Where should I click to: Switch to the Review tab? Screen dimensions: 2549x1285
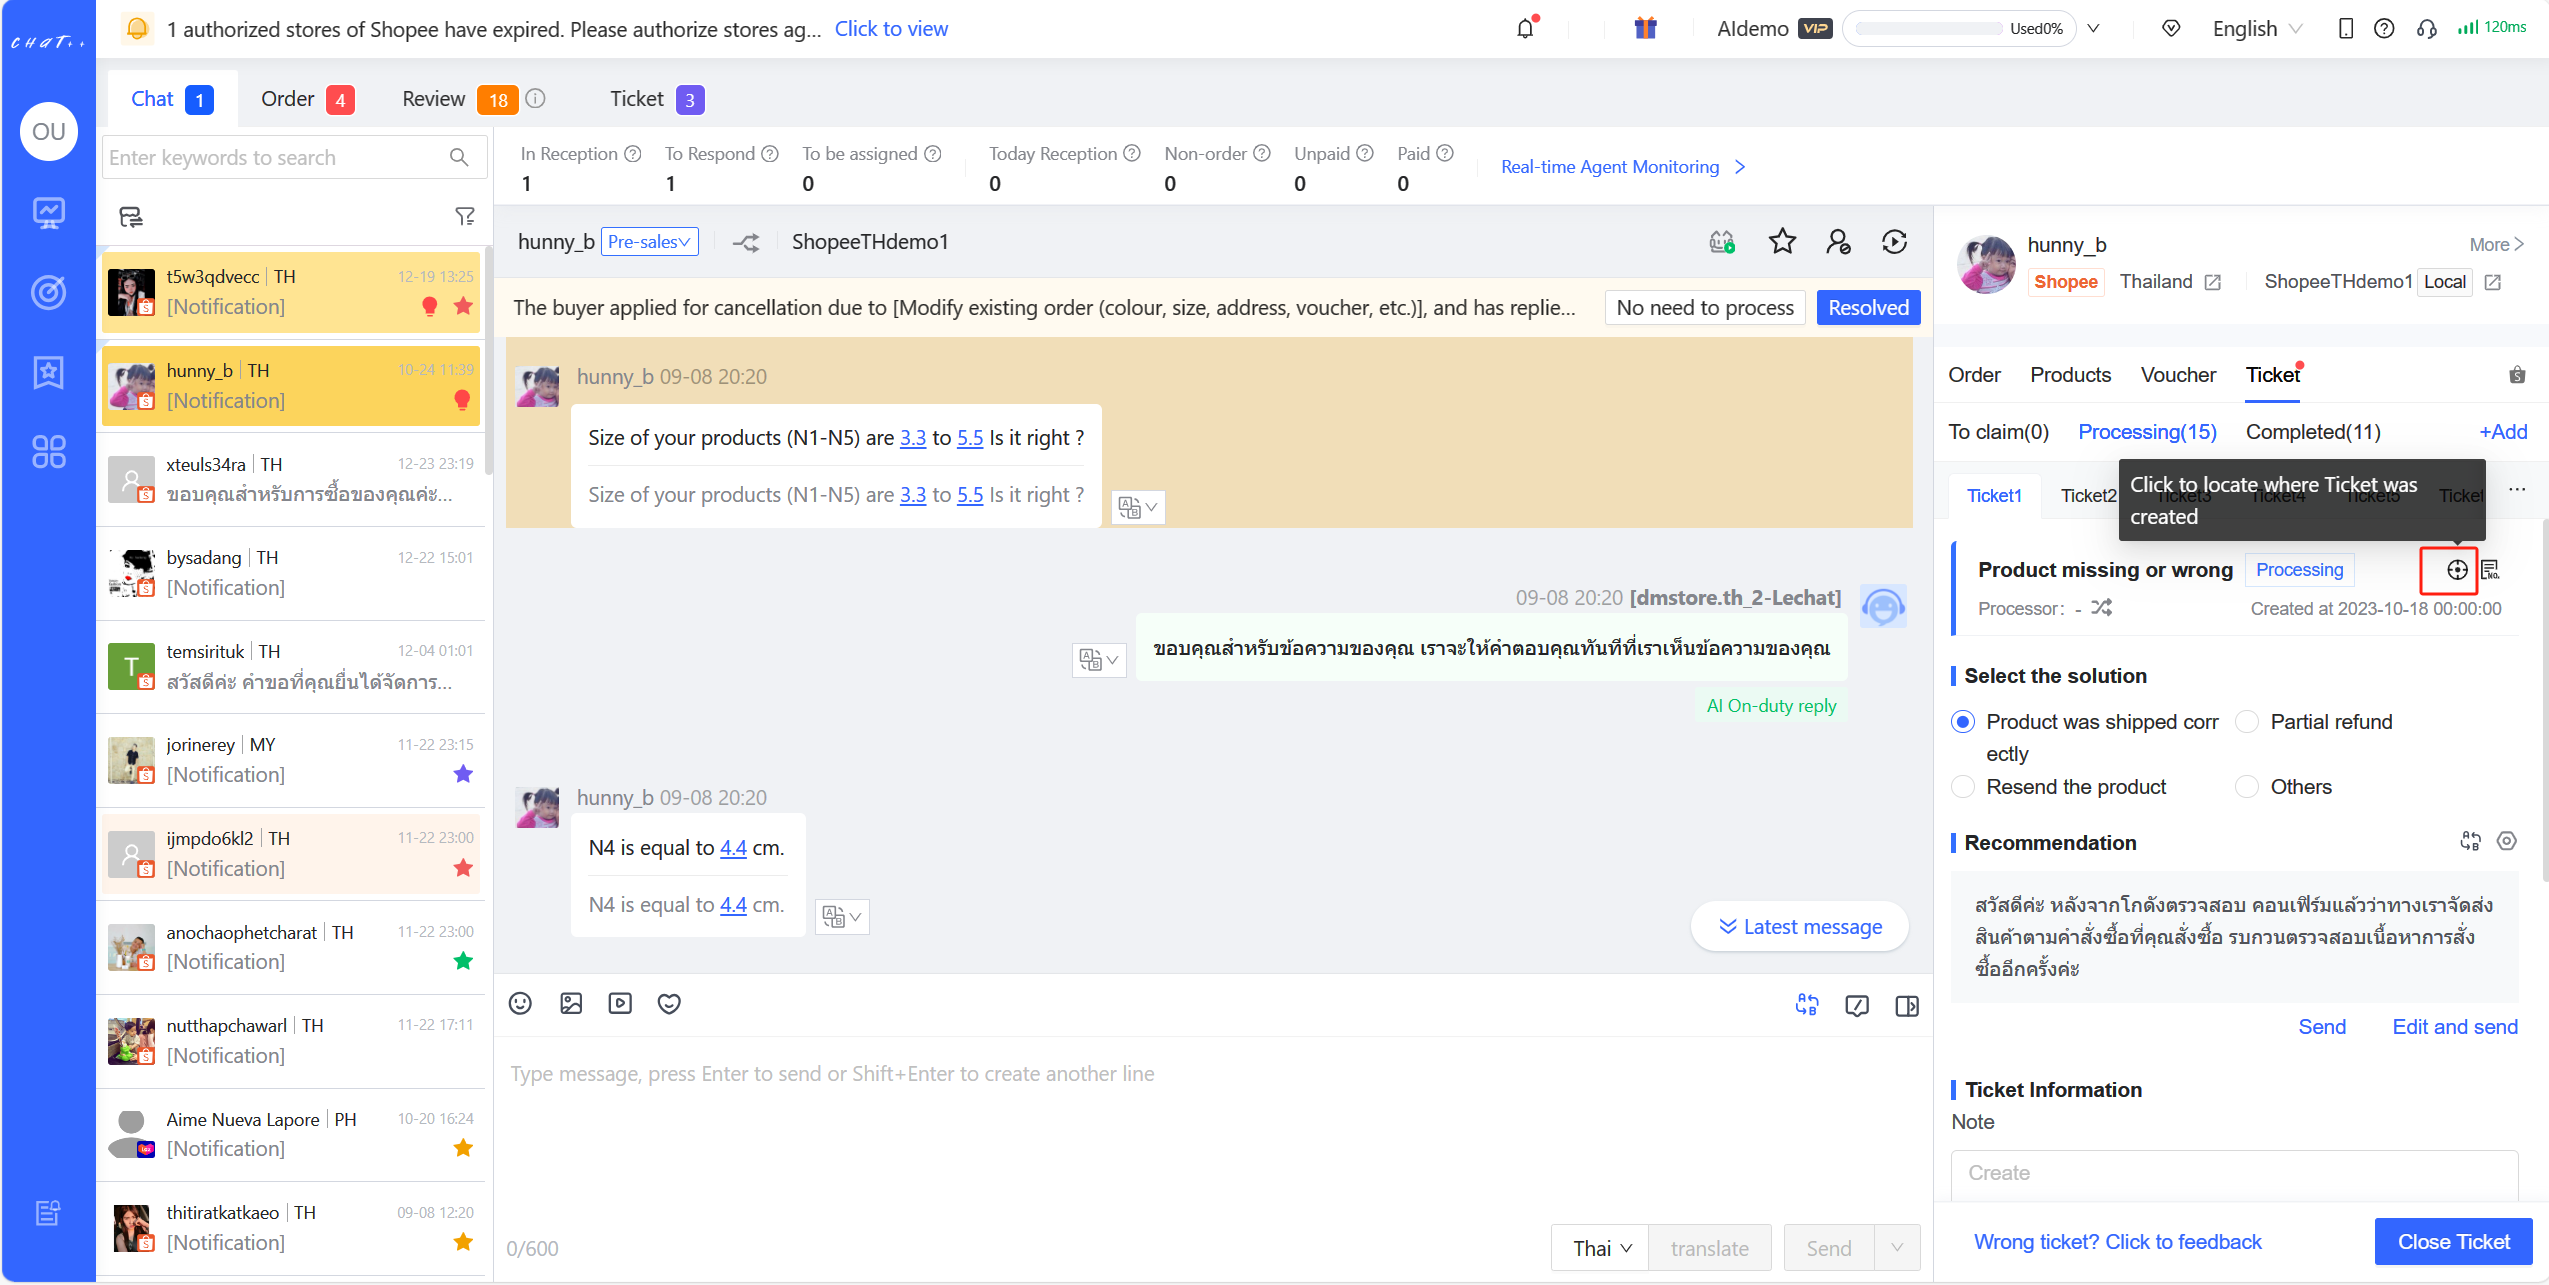(x=459, y=99)
